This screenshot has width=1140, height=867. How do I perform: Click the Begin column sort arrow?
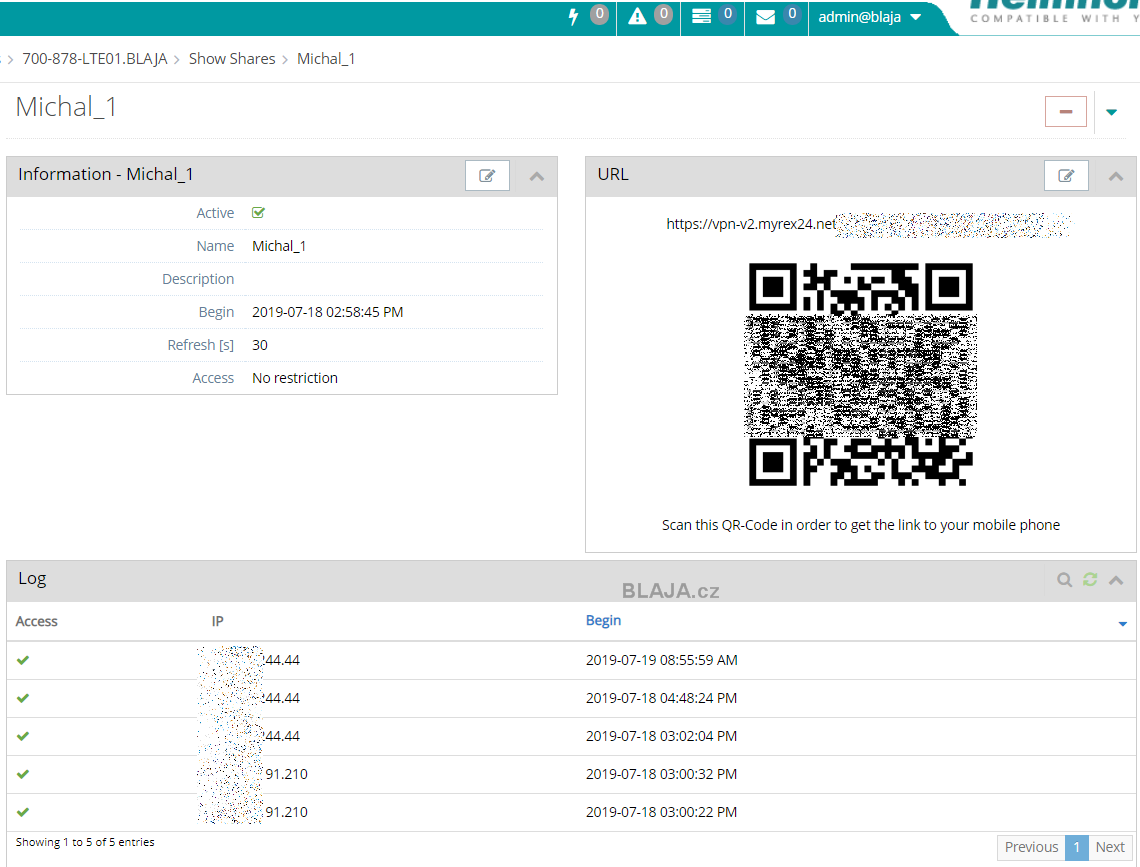click(x=1123, y=624)
